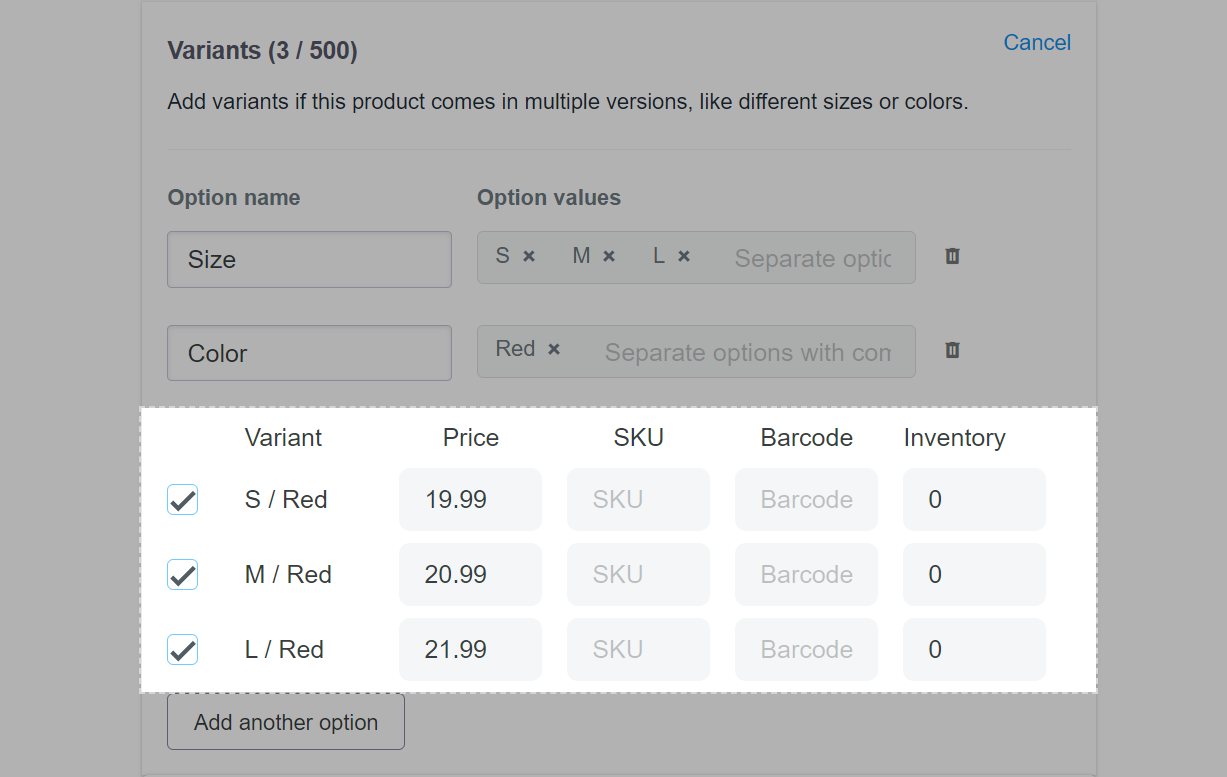Image resolution: width=1227 pixels, height=777 pixels.
Task: Focus the Color option name field
Action: click(309, 353)
